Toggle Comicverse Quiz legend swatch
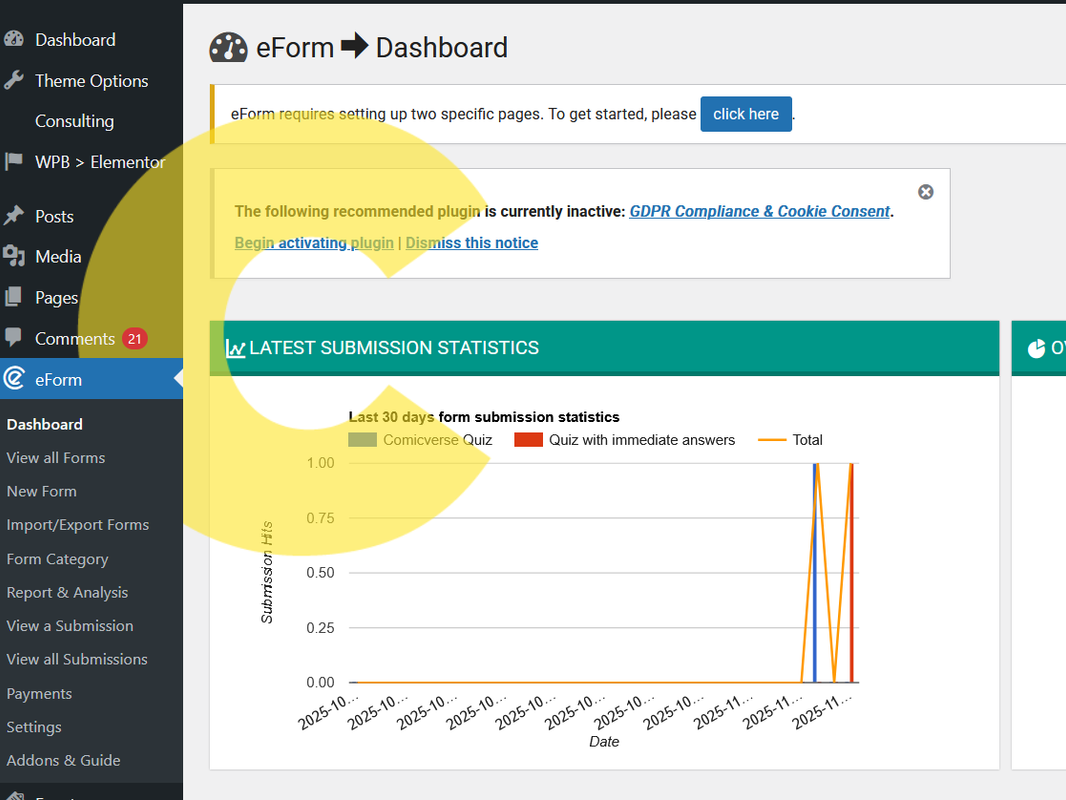Image resolution: width=1066 pixels, height=800 pixels. (362, 440)
